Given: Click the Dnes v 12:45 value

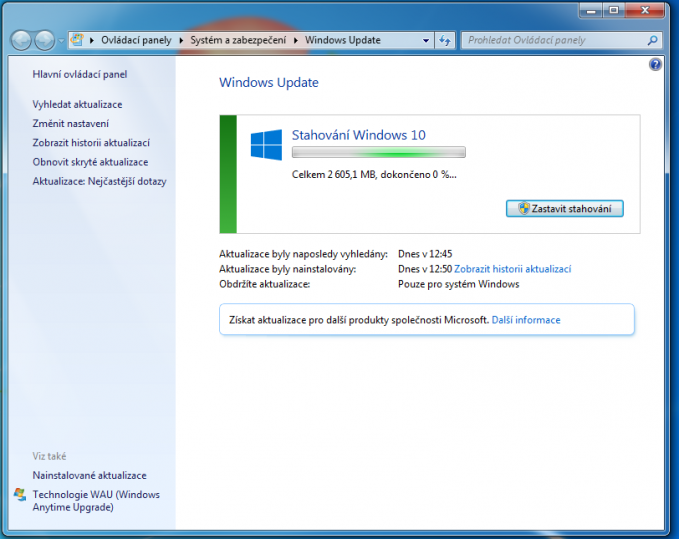Looking at the screenshot, I should pyautogui.click(x=425, y=254).
